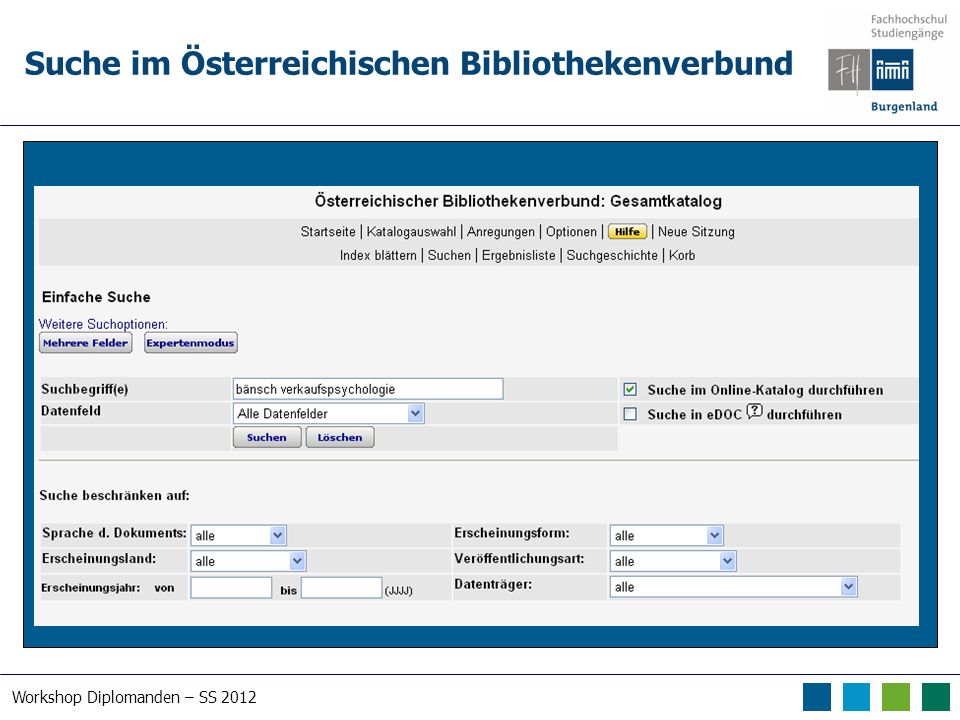The image size is (960, 720).
Task: Click the Gesamtkatalog title text
Action: tap(518, 201)
